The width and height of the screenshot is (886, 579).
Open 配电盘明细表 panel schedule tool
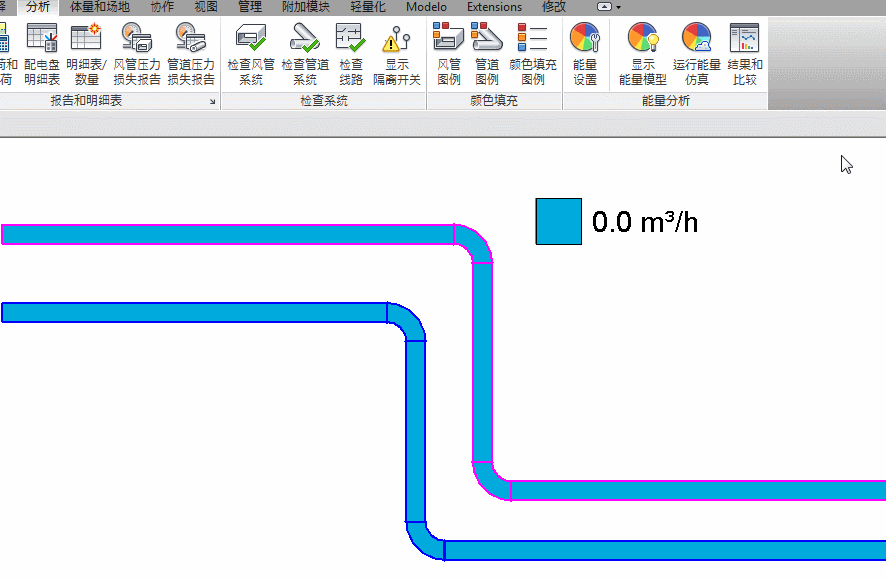tap(42, 54)
